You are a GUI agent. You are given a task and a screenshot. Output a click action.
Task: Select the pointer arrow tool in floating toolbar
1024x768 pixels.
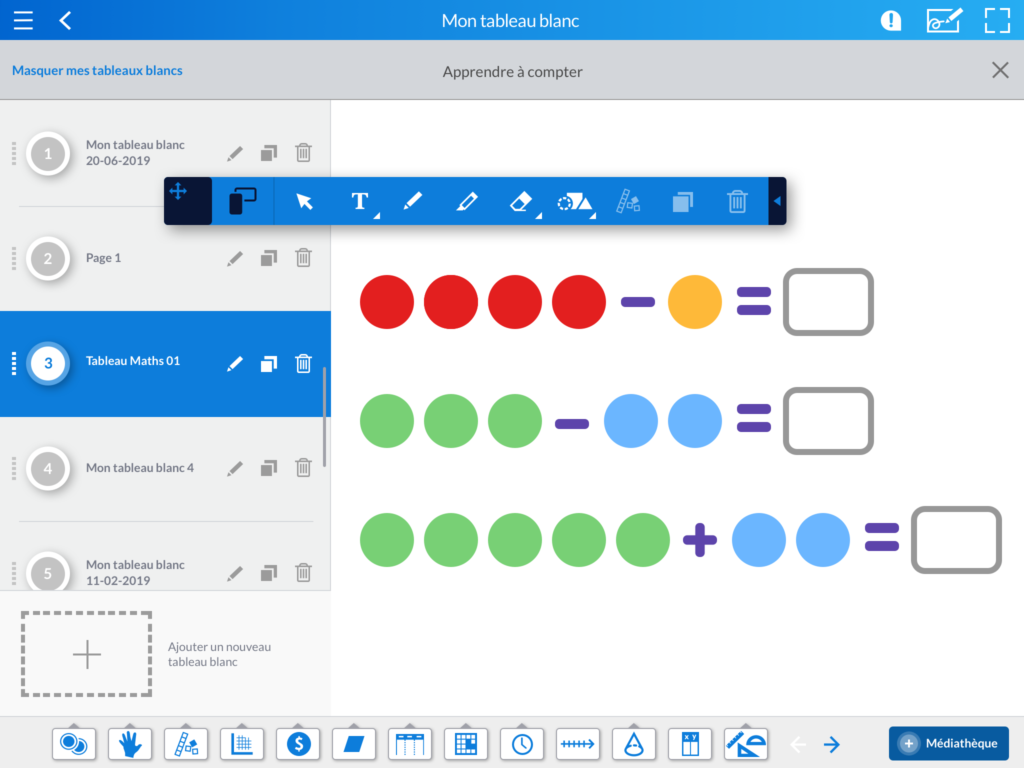(305, 201)
